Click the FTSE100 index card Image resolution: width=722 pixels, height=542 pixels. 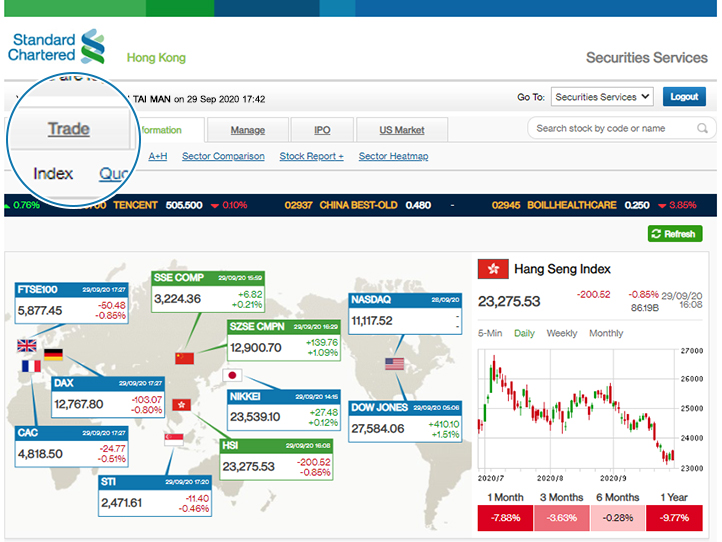(71, 303)
